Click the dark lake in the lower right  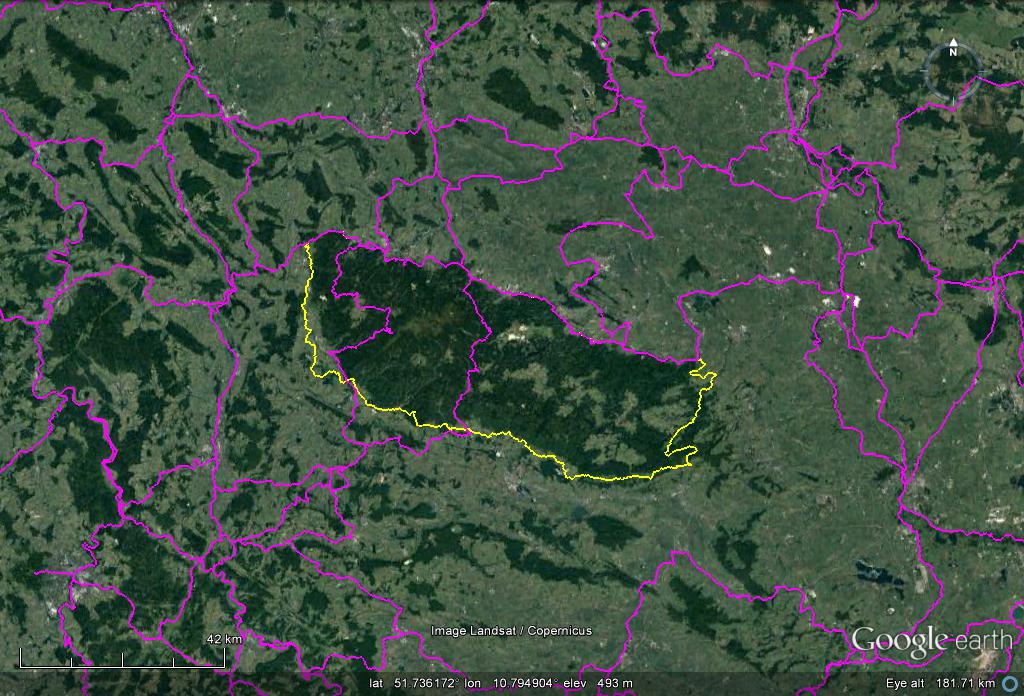pyautogui.click(x=874, y=571)
